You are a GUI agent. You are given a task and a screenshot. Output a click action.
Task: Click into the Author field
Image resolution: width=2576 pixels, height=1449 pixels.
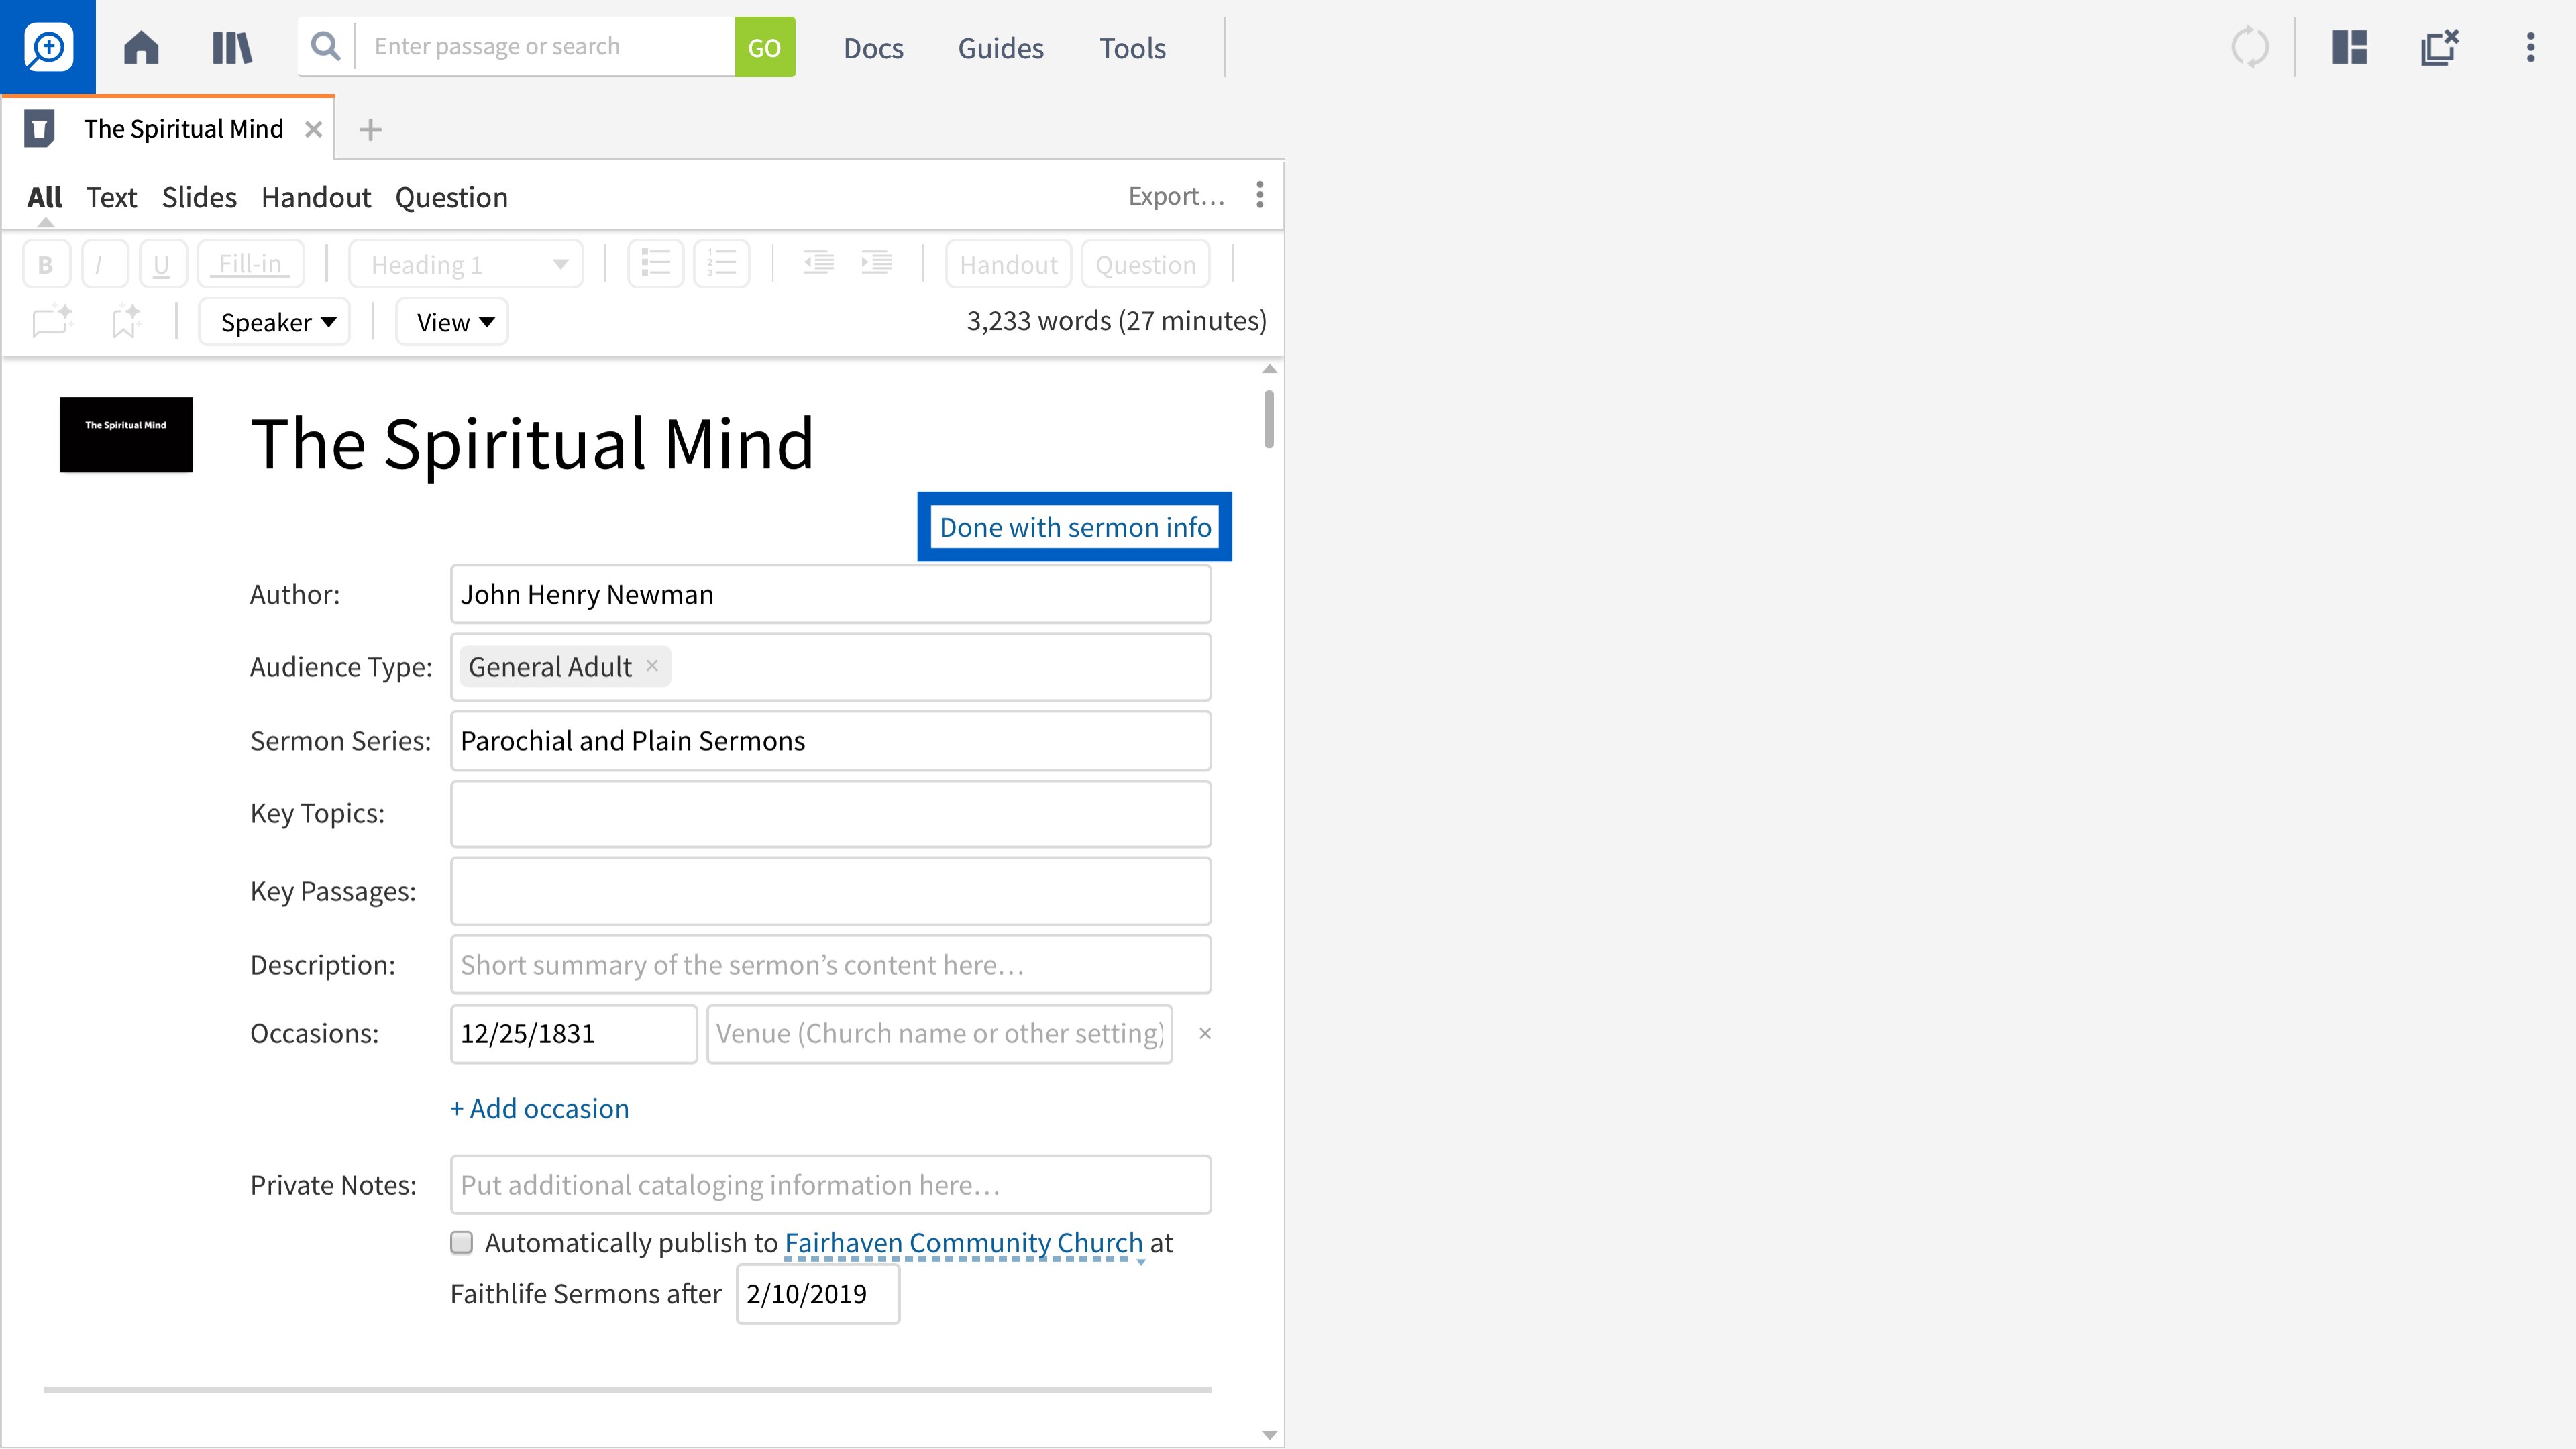[830, 595]
